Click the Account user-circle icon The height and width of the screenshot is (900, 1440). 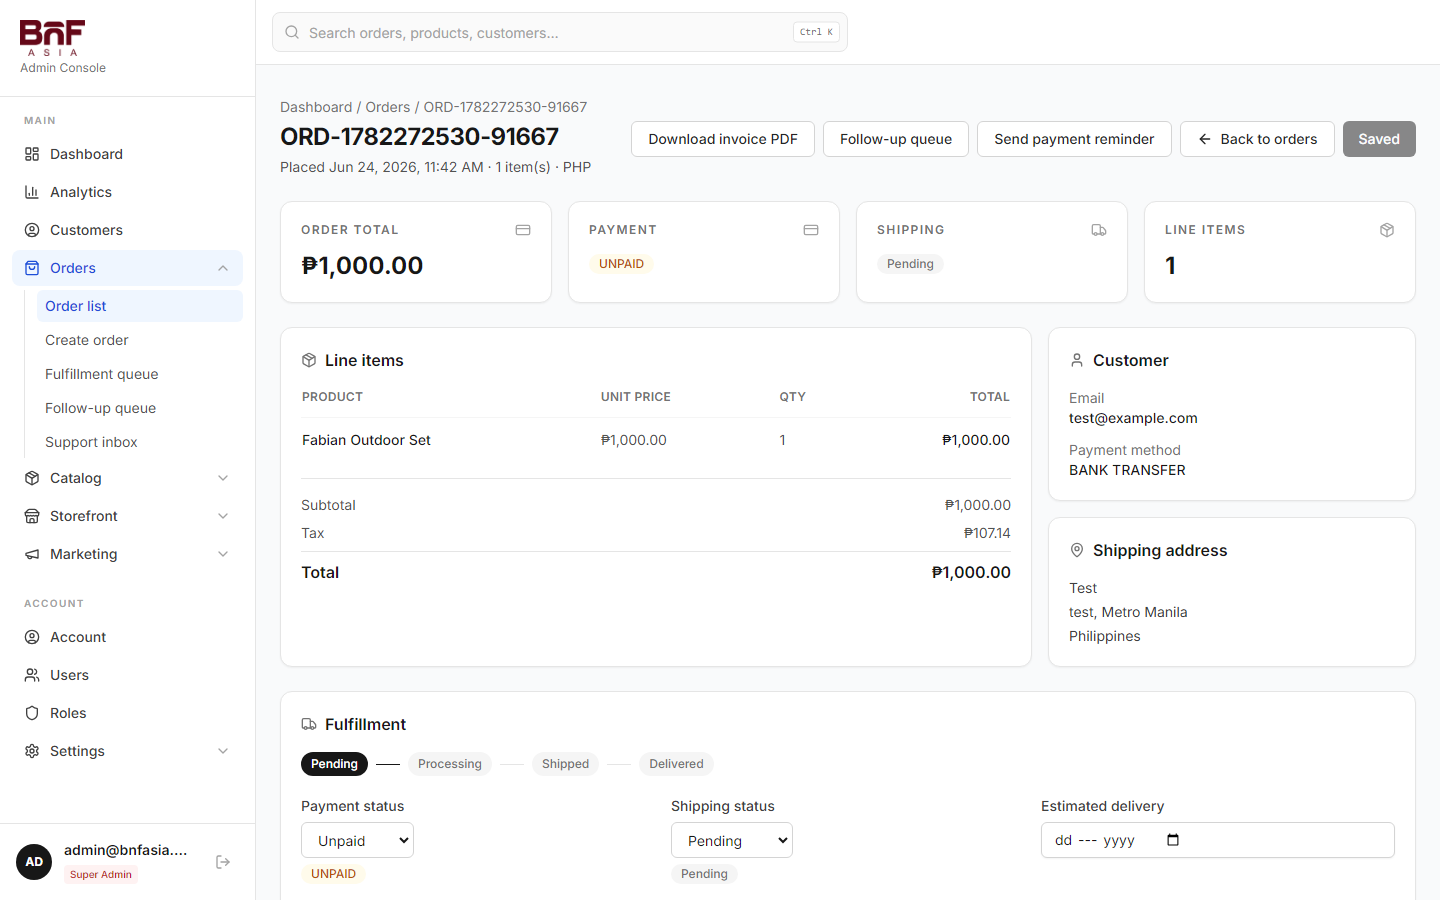click(x=32, y=637)
